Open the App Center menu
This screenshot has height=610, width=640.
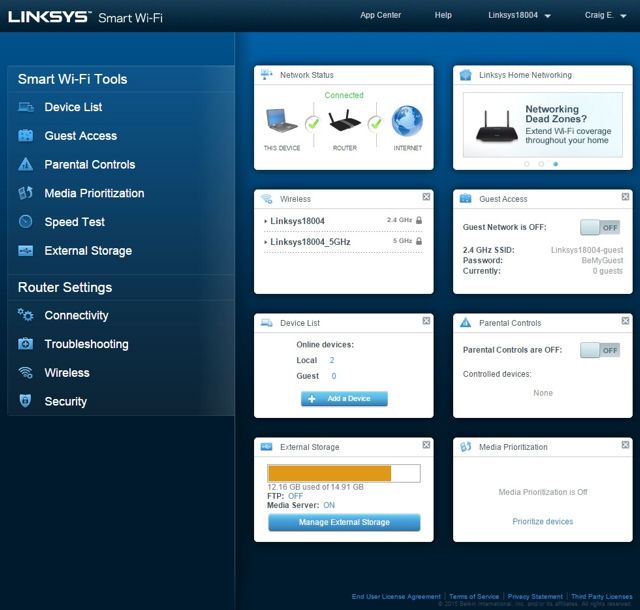(380, 15)
